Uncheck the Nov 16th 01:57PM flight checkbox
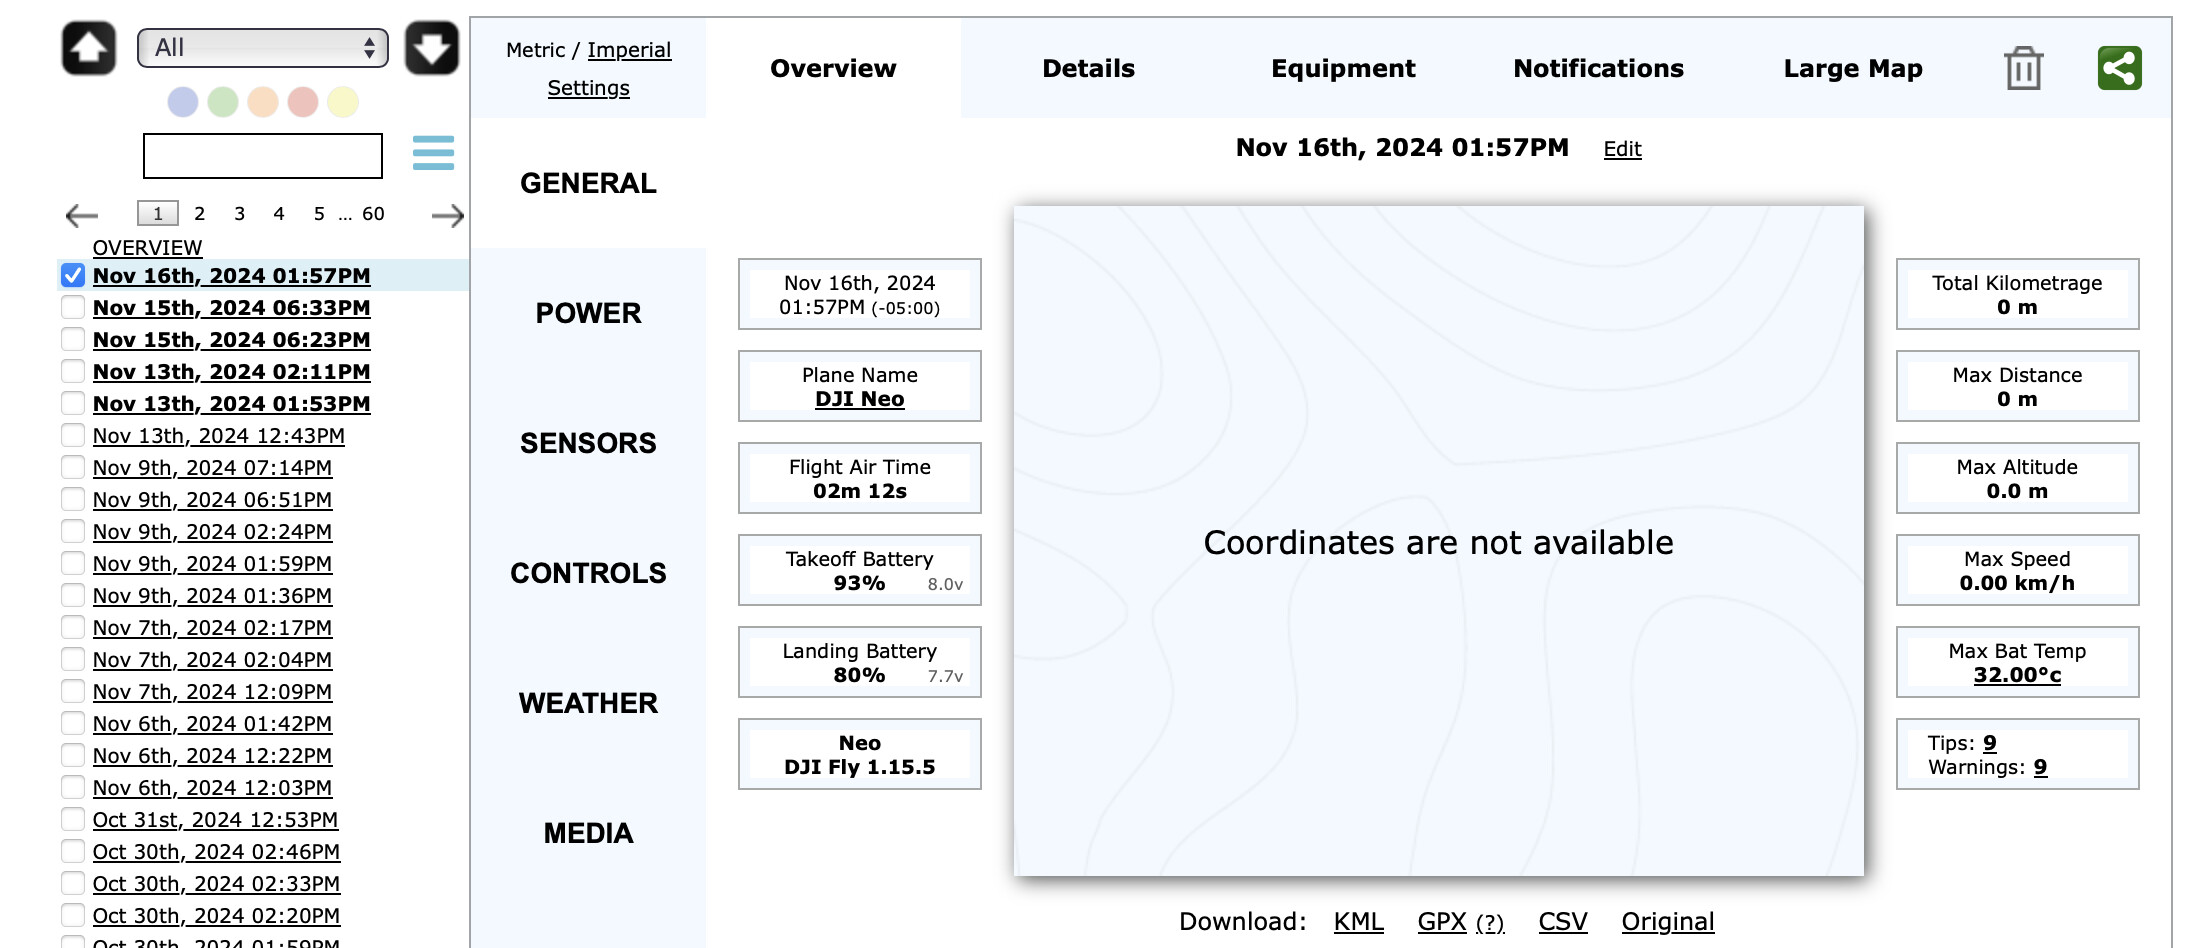Viewport: 2194px width, 948px height. (73, 276)
